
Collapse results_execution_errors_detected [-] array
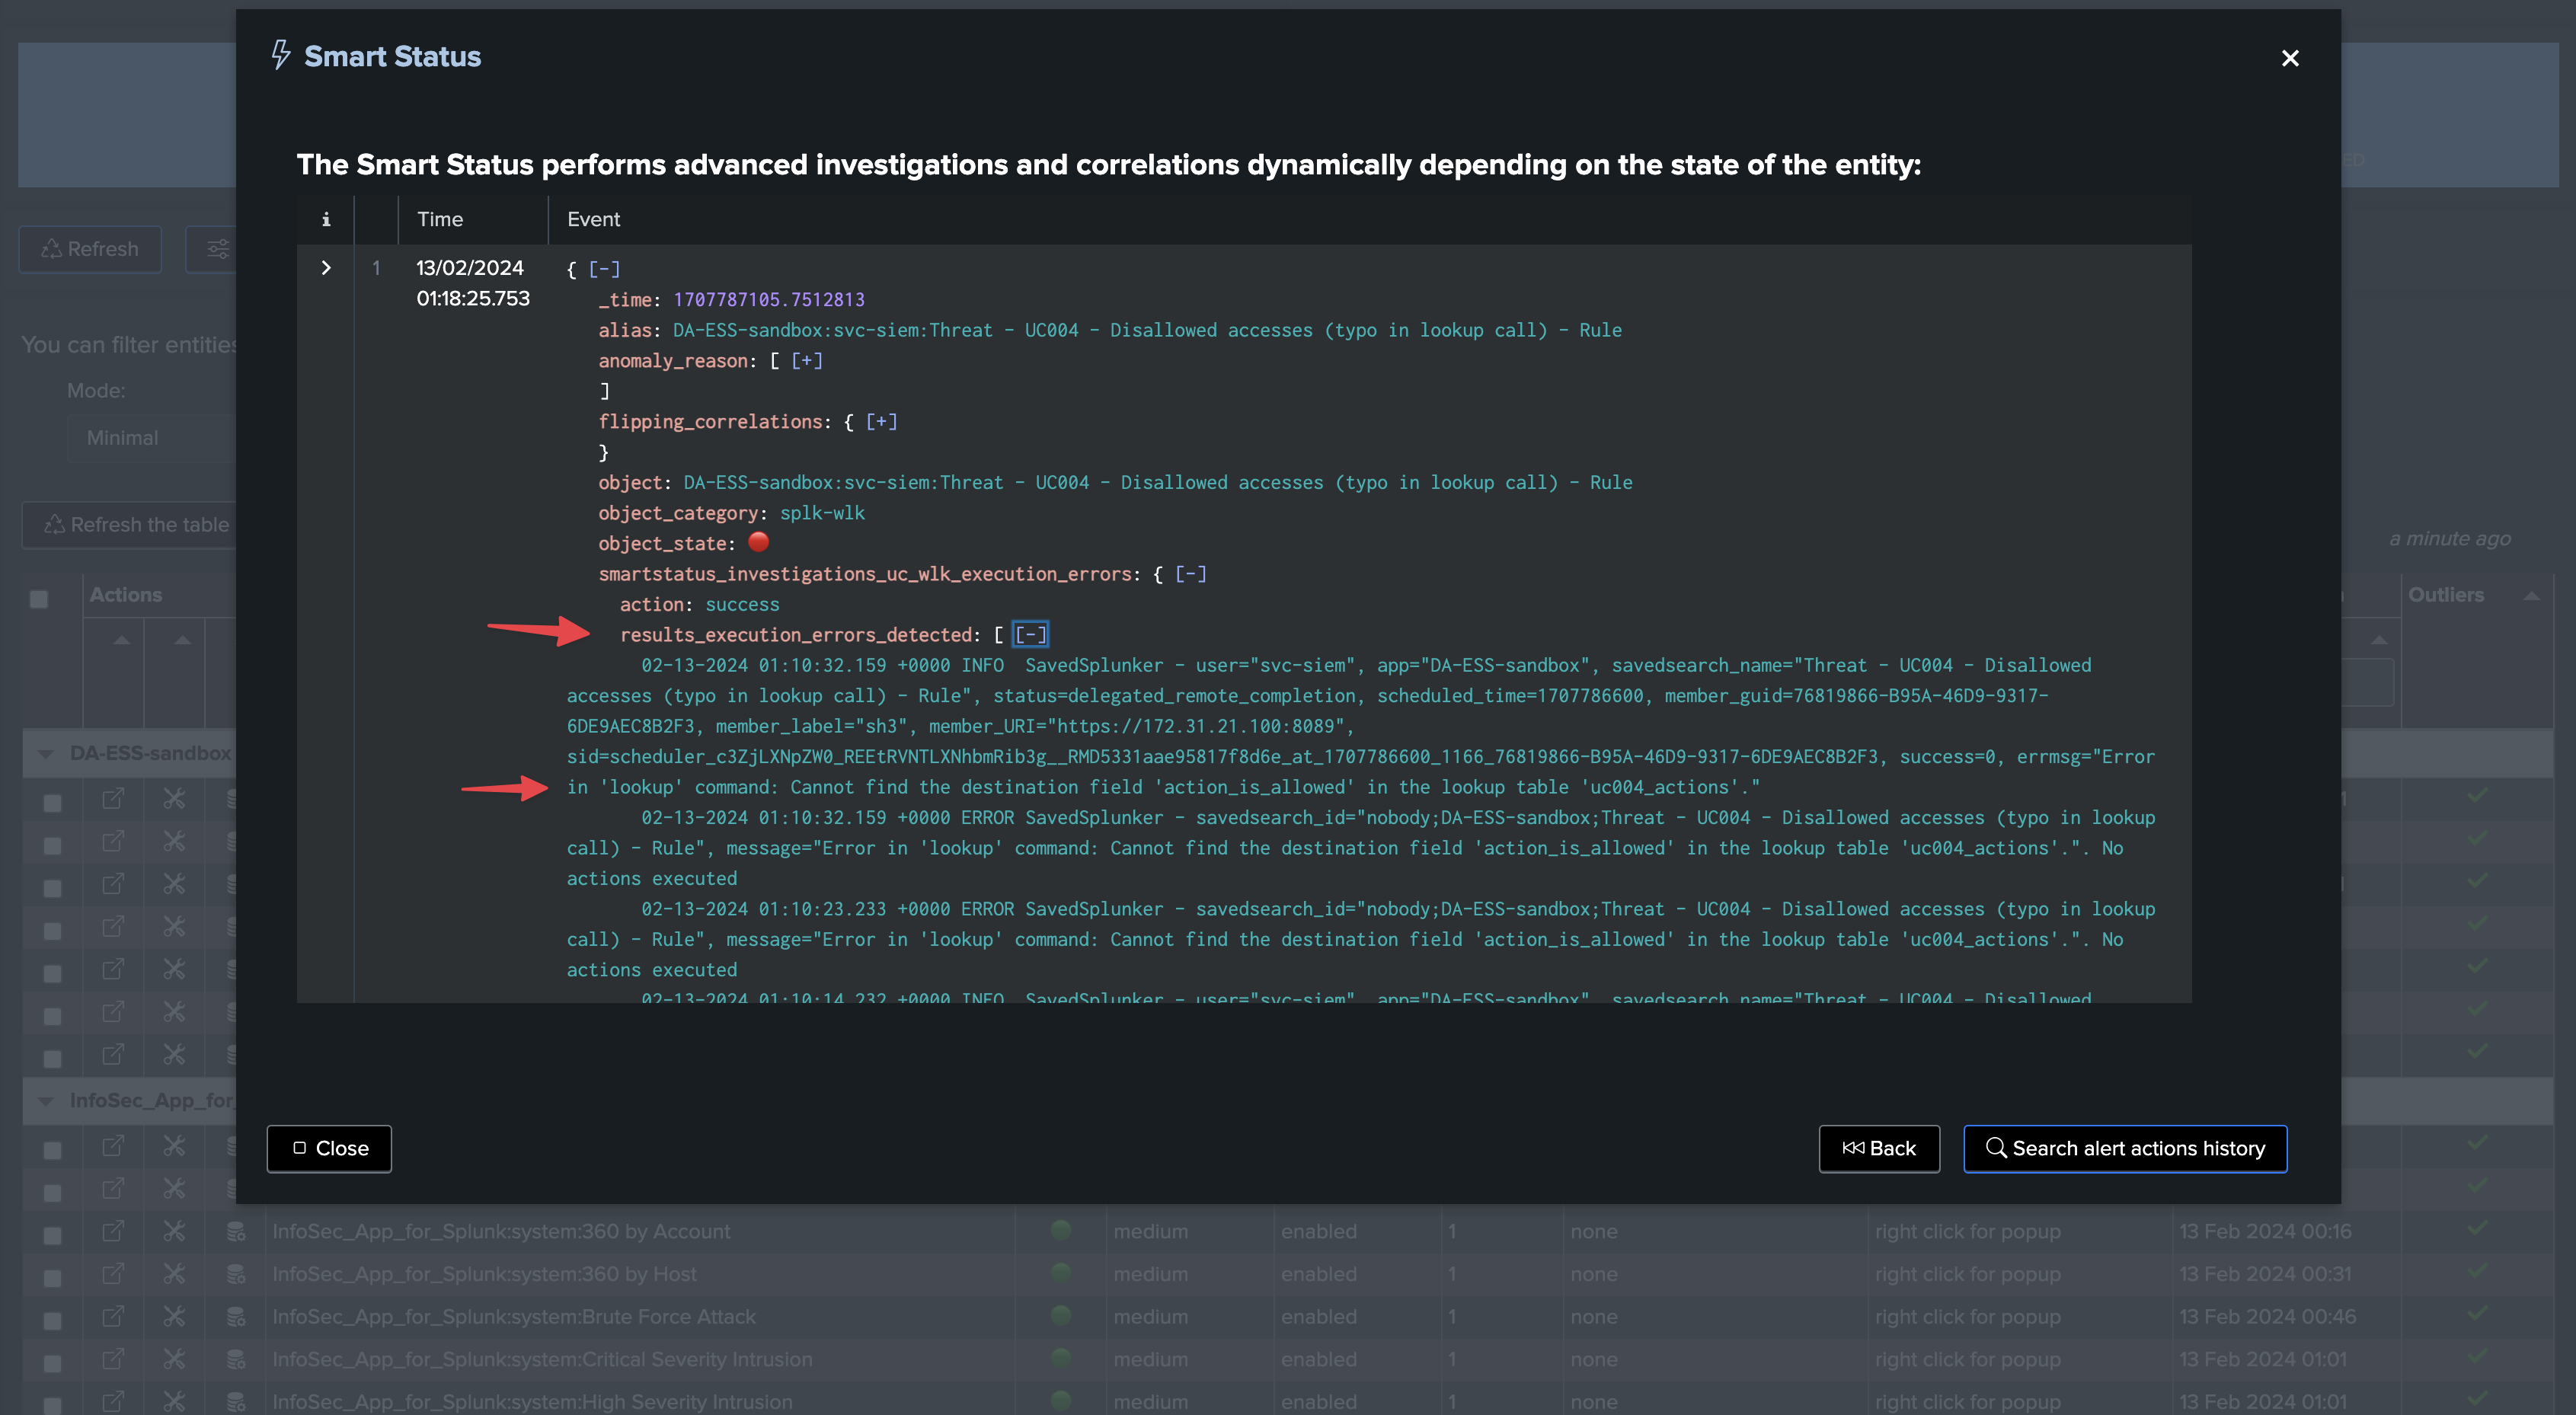1030,635
